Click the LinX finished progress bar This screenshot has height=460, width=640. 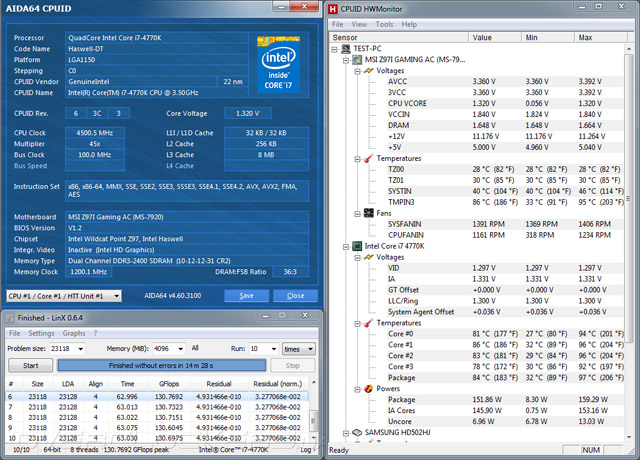163,365
